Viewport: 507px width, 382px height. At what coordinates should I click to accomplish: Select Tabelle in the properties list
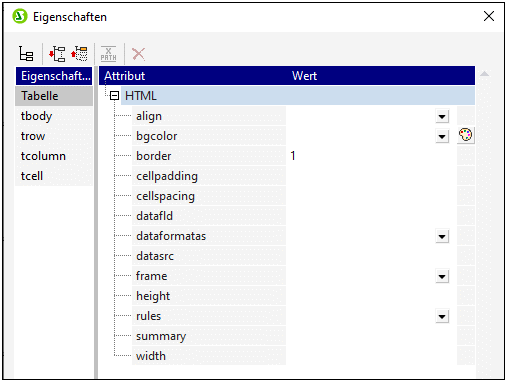54,96
